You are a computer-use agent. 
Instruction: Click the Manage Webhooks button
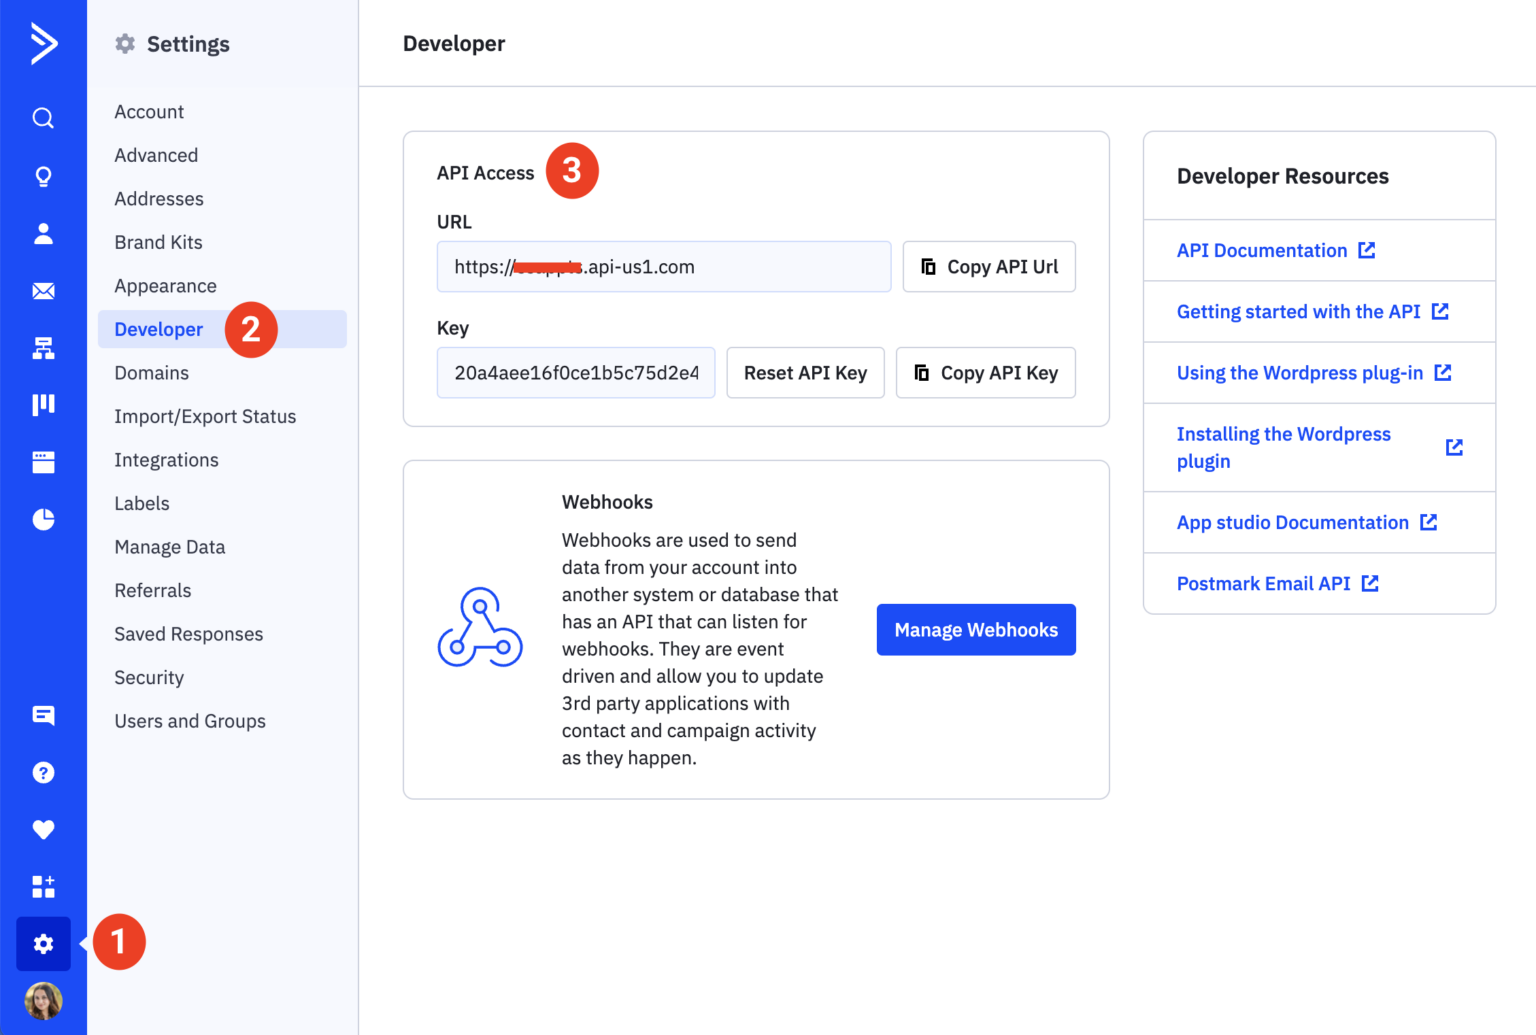click(x=975, y=629)
